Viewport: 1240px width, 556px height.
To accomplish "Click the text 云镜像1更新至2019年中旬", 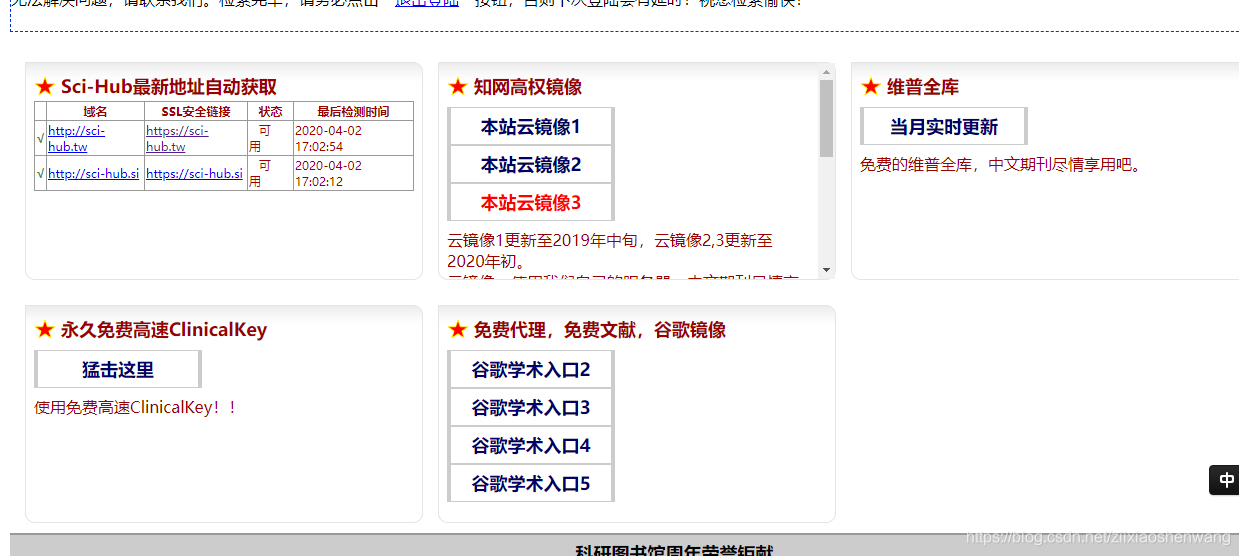I will [543, 241].
